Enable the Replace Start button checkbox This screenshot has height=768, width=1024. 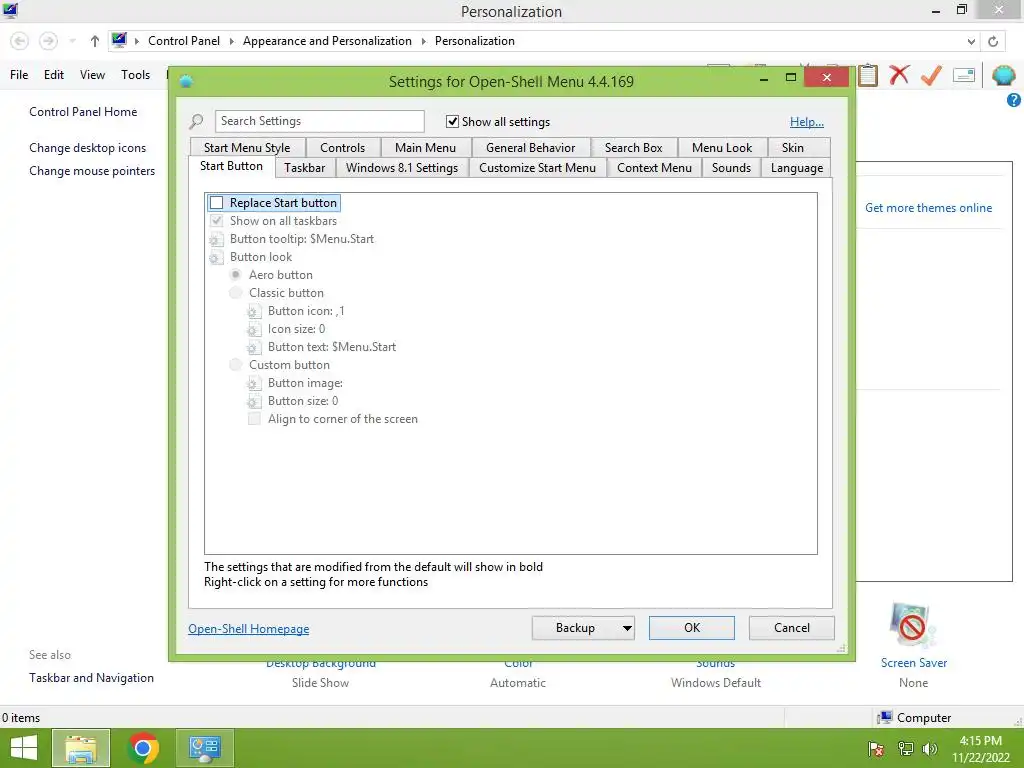216,203
